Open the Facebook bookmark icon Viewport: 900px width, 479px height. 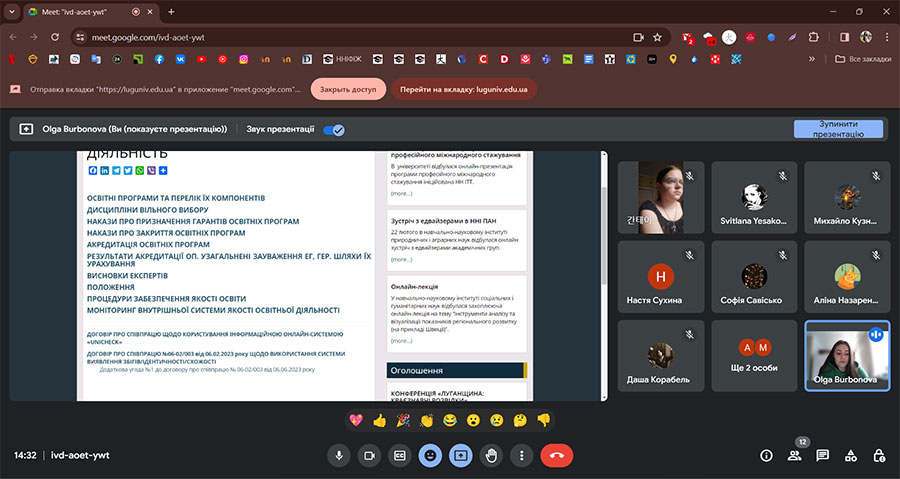(159, 59)
